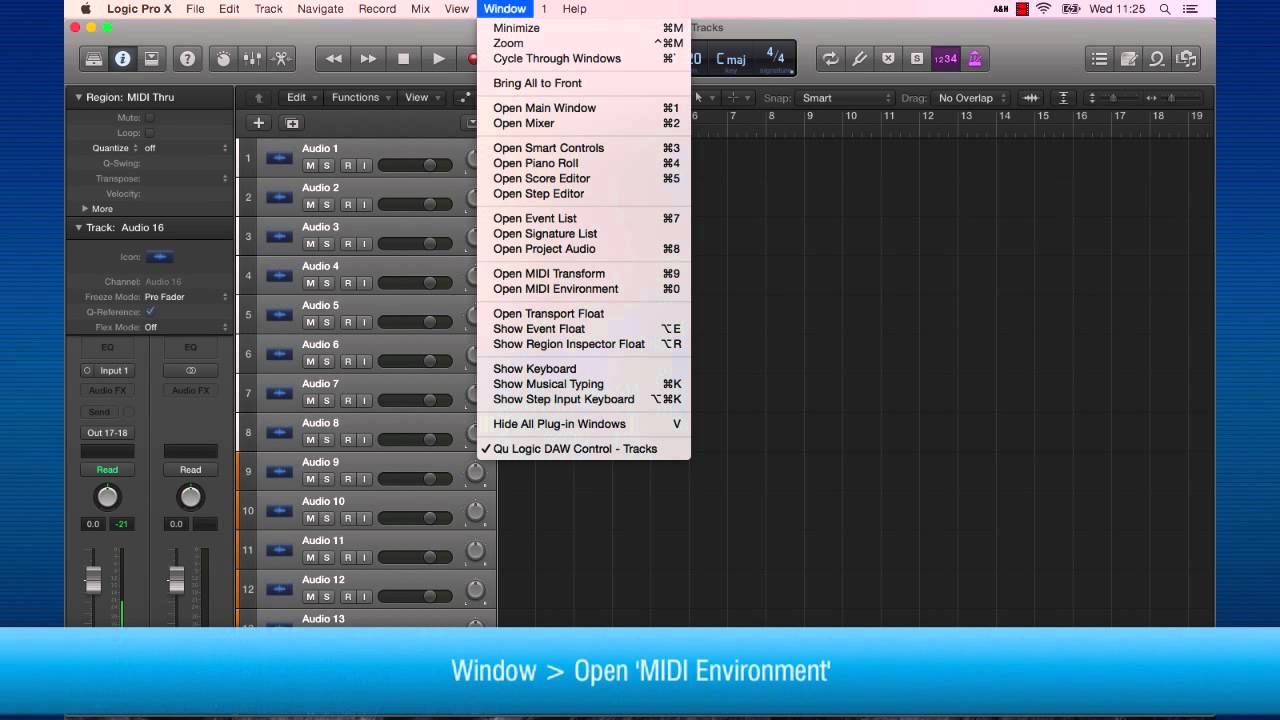The width and height of the screenshot is (1280, 720).
Task: Toggle the Inspector 'i' button
Action: coord(122,59)
